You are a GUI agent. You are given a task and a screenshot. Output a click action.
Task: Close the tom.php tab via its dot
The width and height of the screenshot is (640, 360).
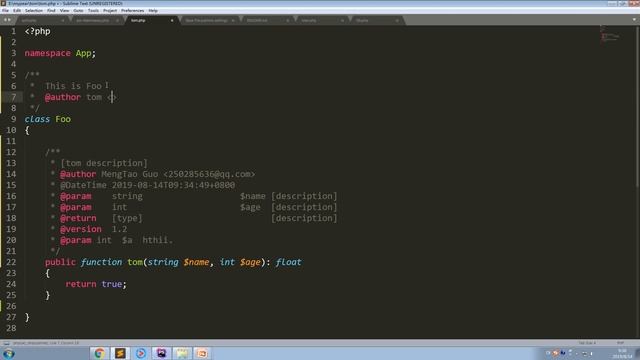(172, 20)
